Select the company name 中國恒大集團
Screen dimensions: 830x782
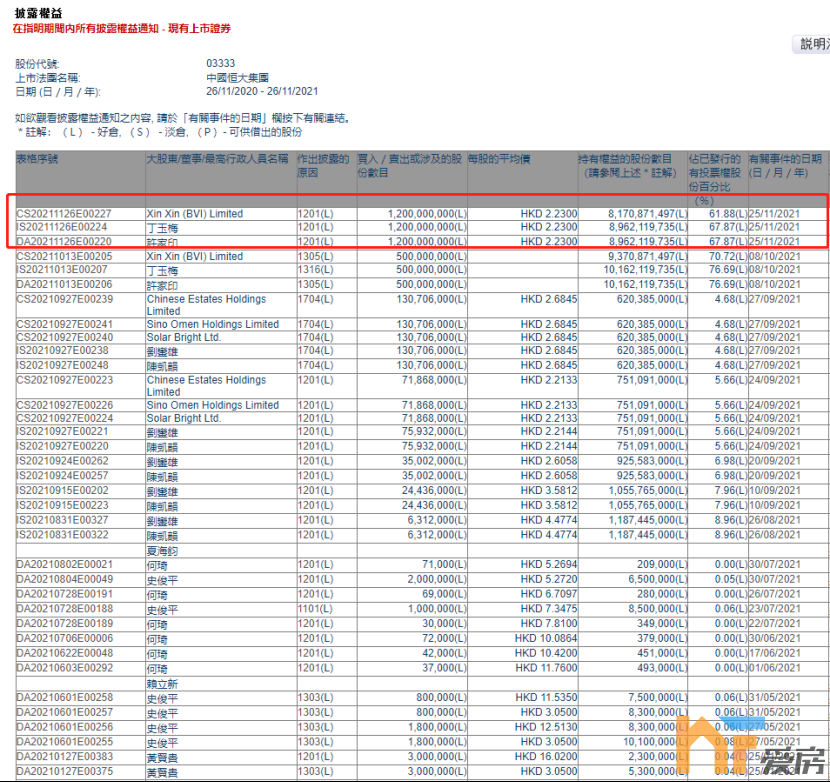238,78
